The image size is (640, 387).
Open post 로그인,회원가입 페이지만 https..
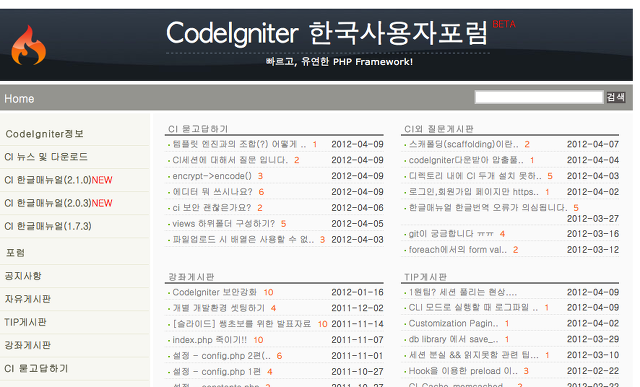tap(473, 192)
